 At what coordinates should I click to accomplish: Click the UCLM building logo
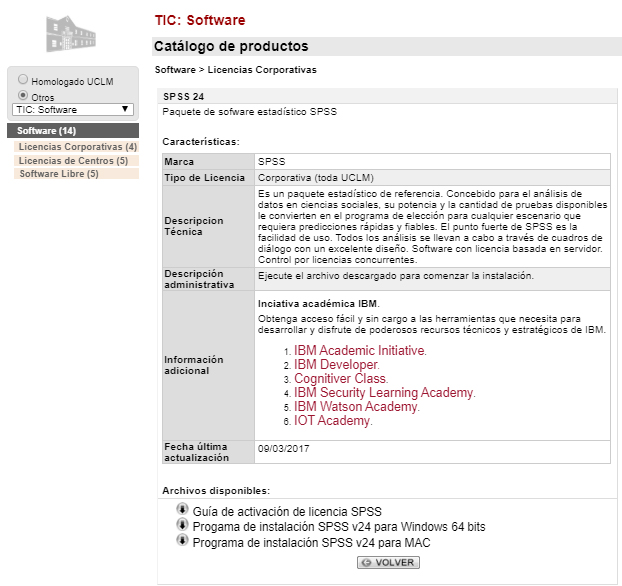pos(71,34)
